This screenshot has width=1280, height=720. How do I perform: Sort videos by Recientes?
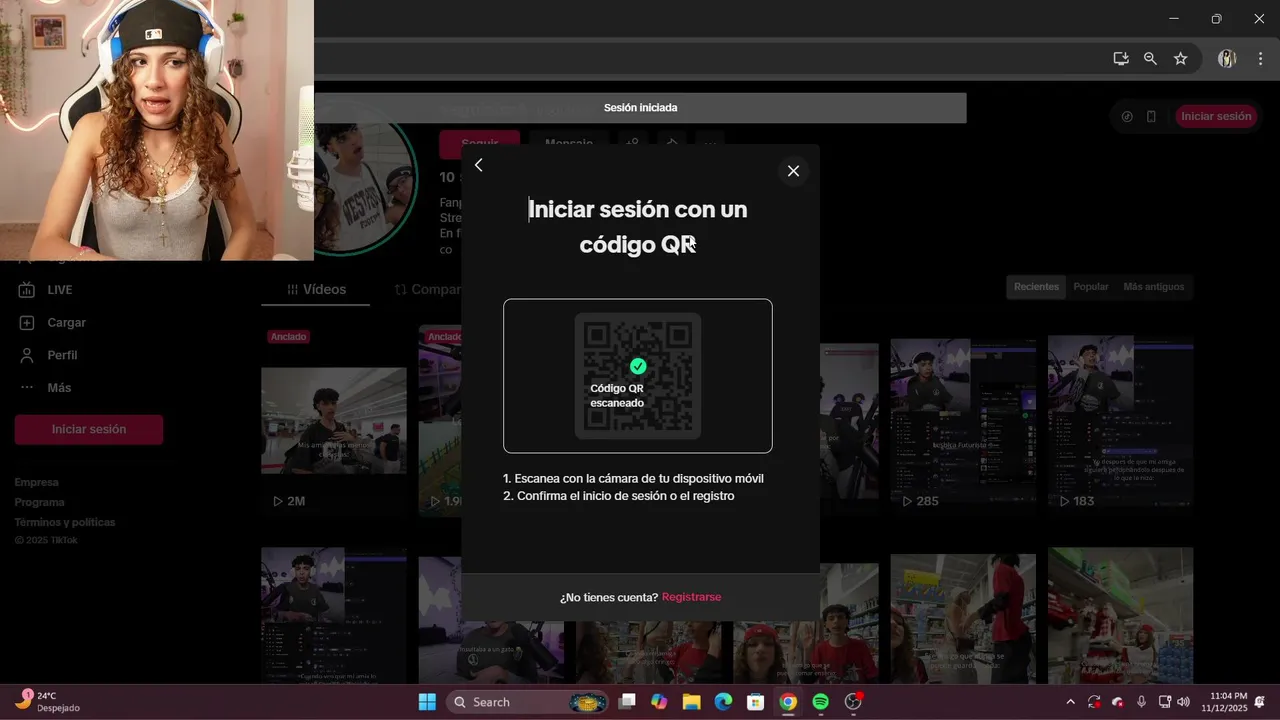pos(1036,287)
